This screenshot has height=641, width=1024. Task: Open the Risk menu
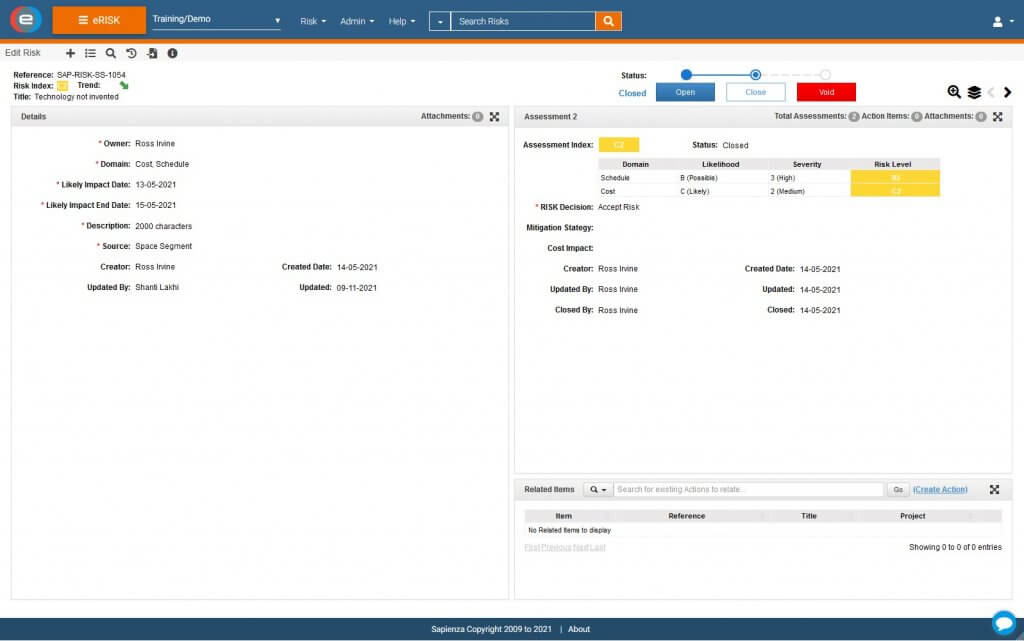coord(313,21)
